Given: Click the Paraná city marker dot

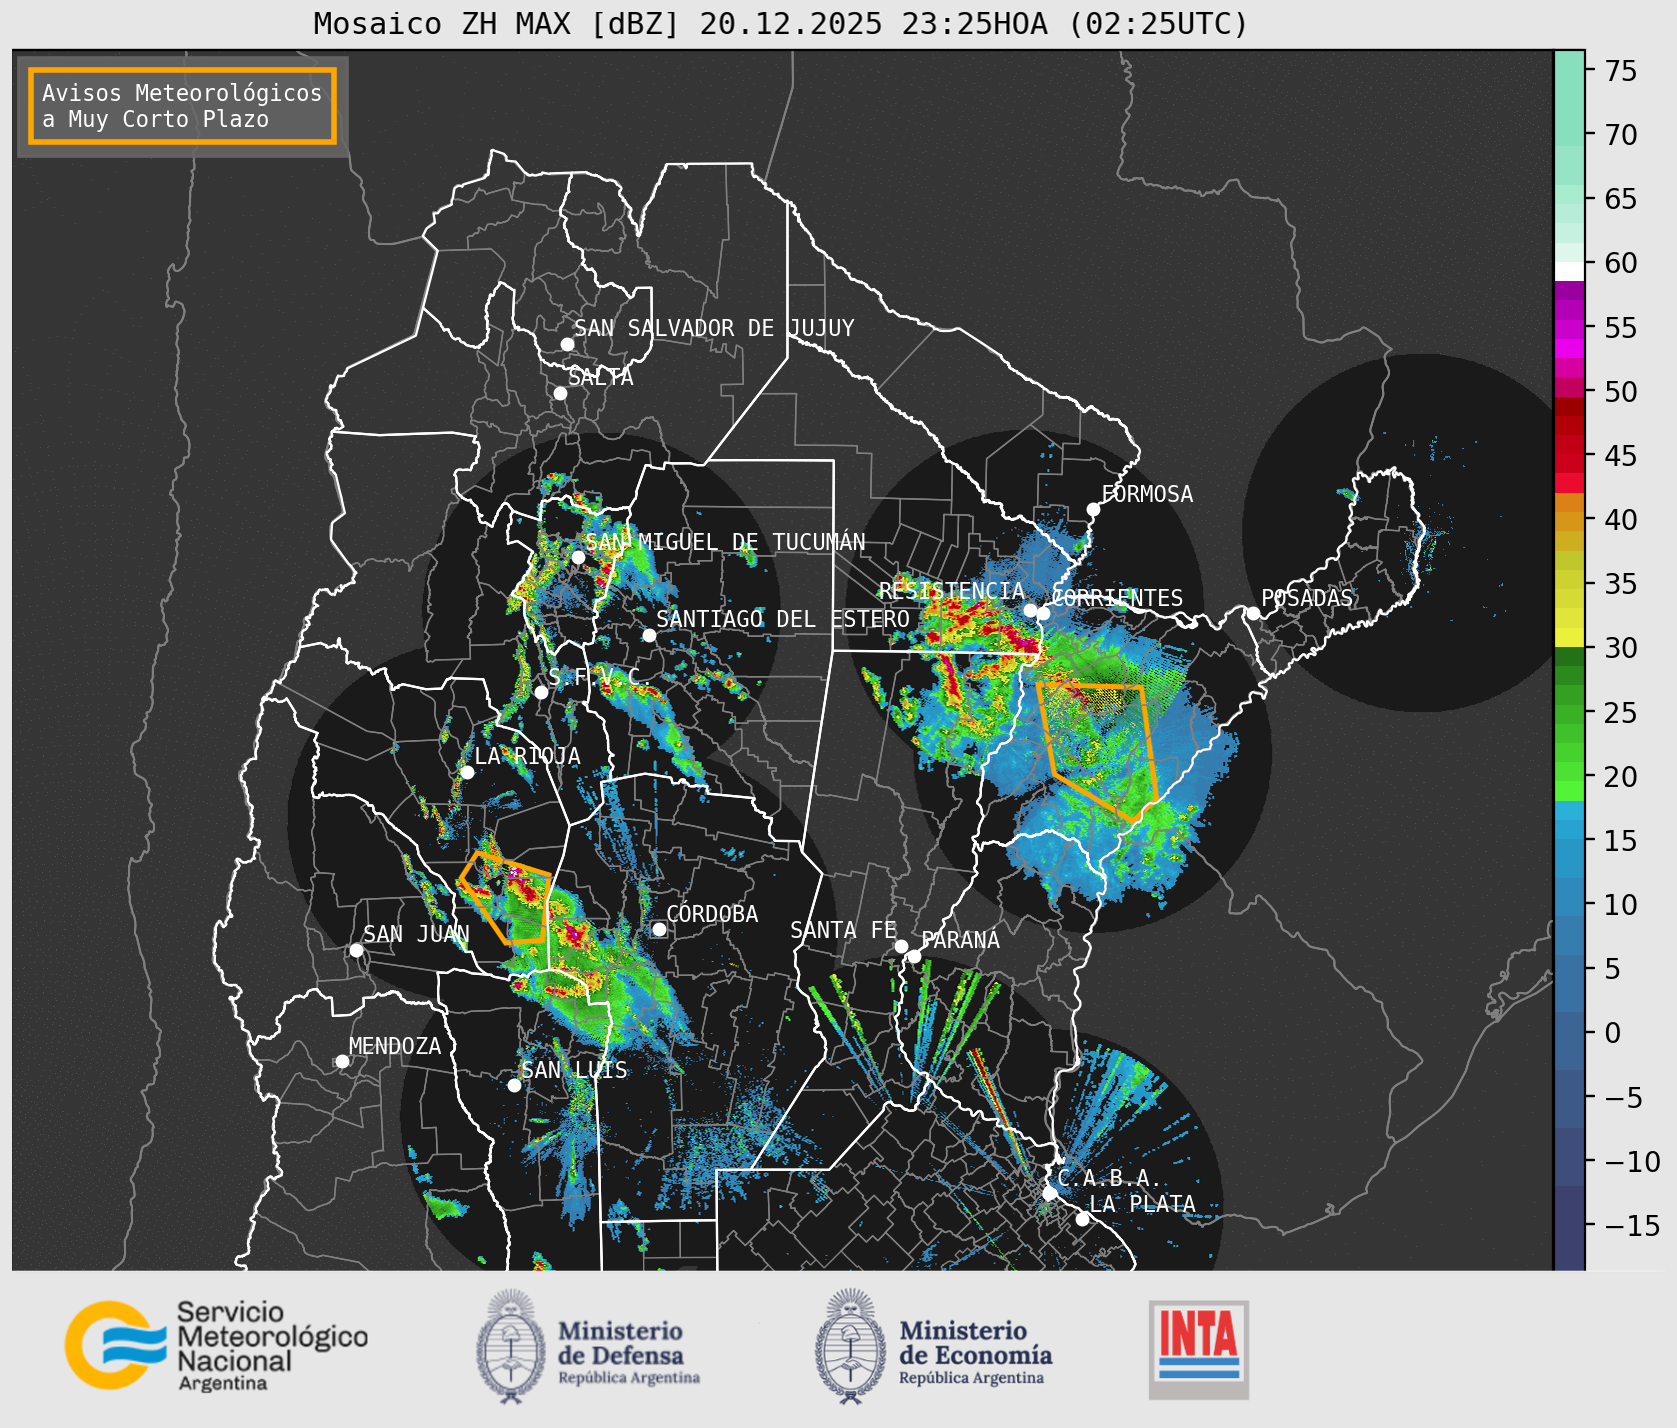Looking at the screenshot, I should 914,957.
